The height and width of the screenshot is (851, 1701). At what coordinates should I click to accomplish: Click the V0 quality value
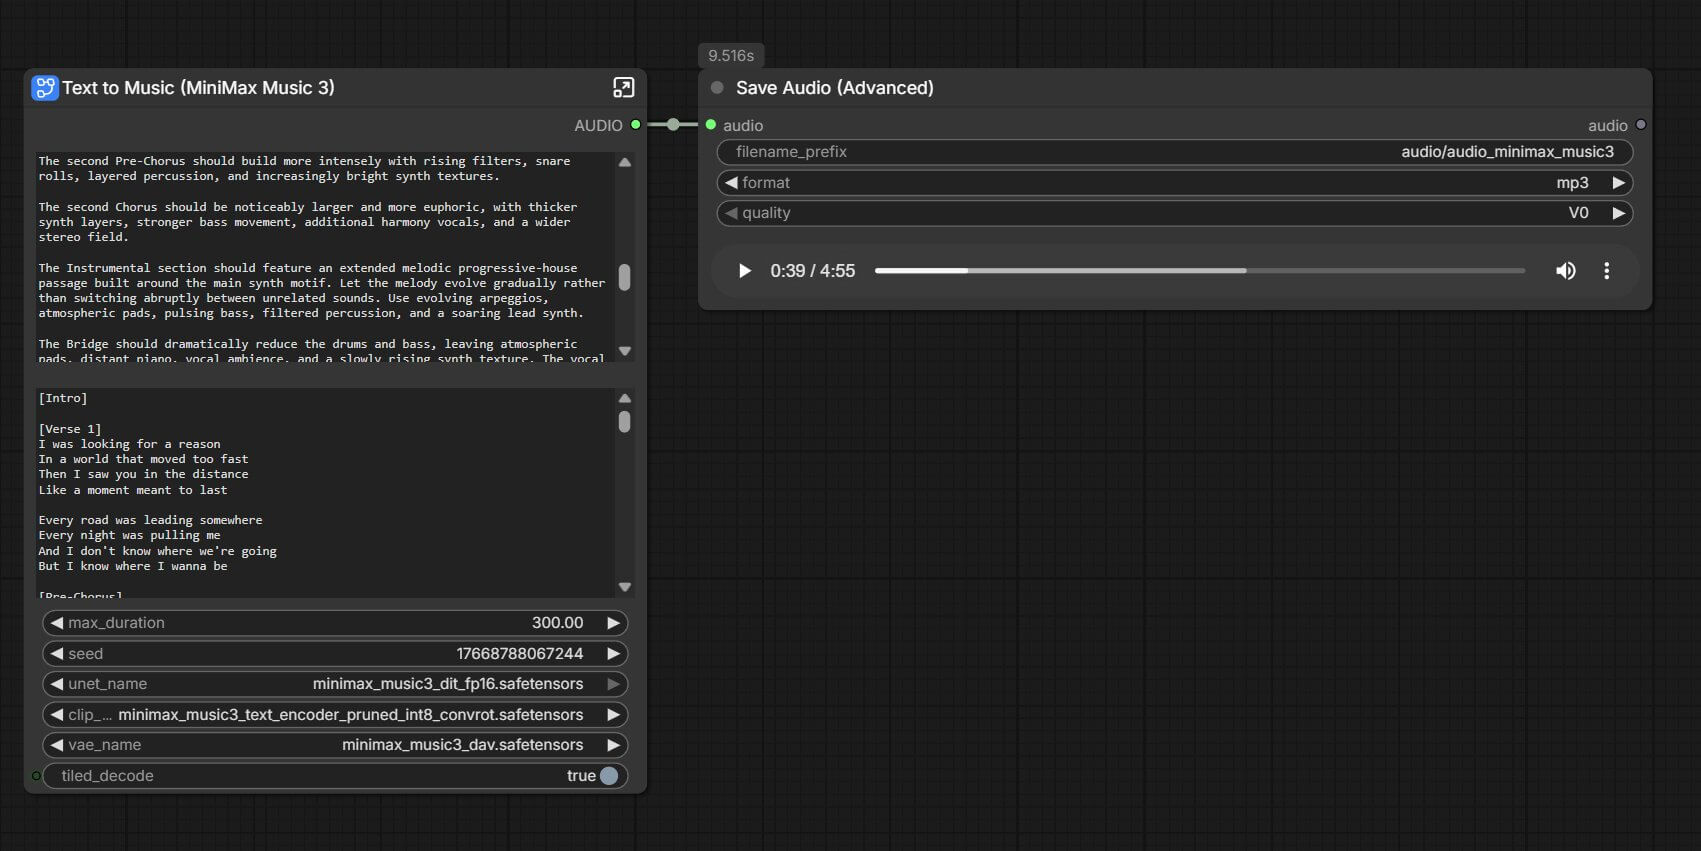[x=1578, y=213]
